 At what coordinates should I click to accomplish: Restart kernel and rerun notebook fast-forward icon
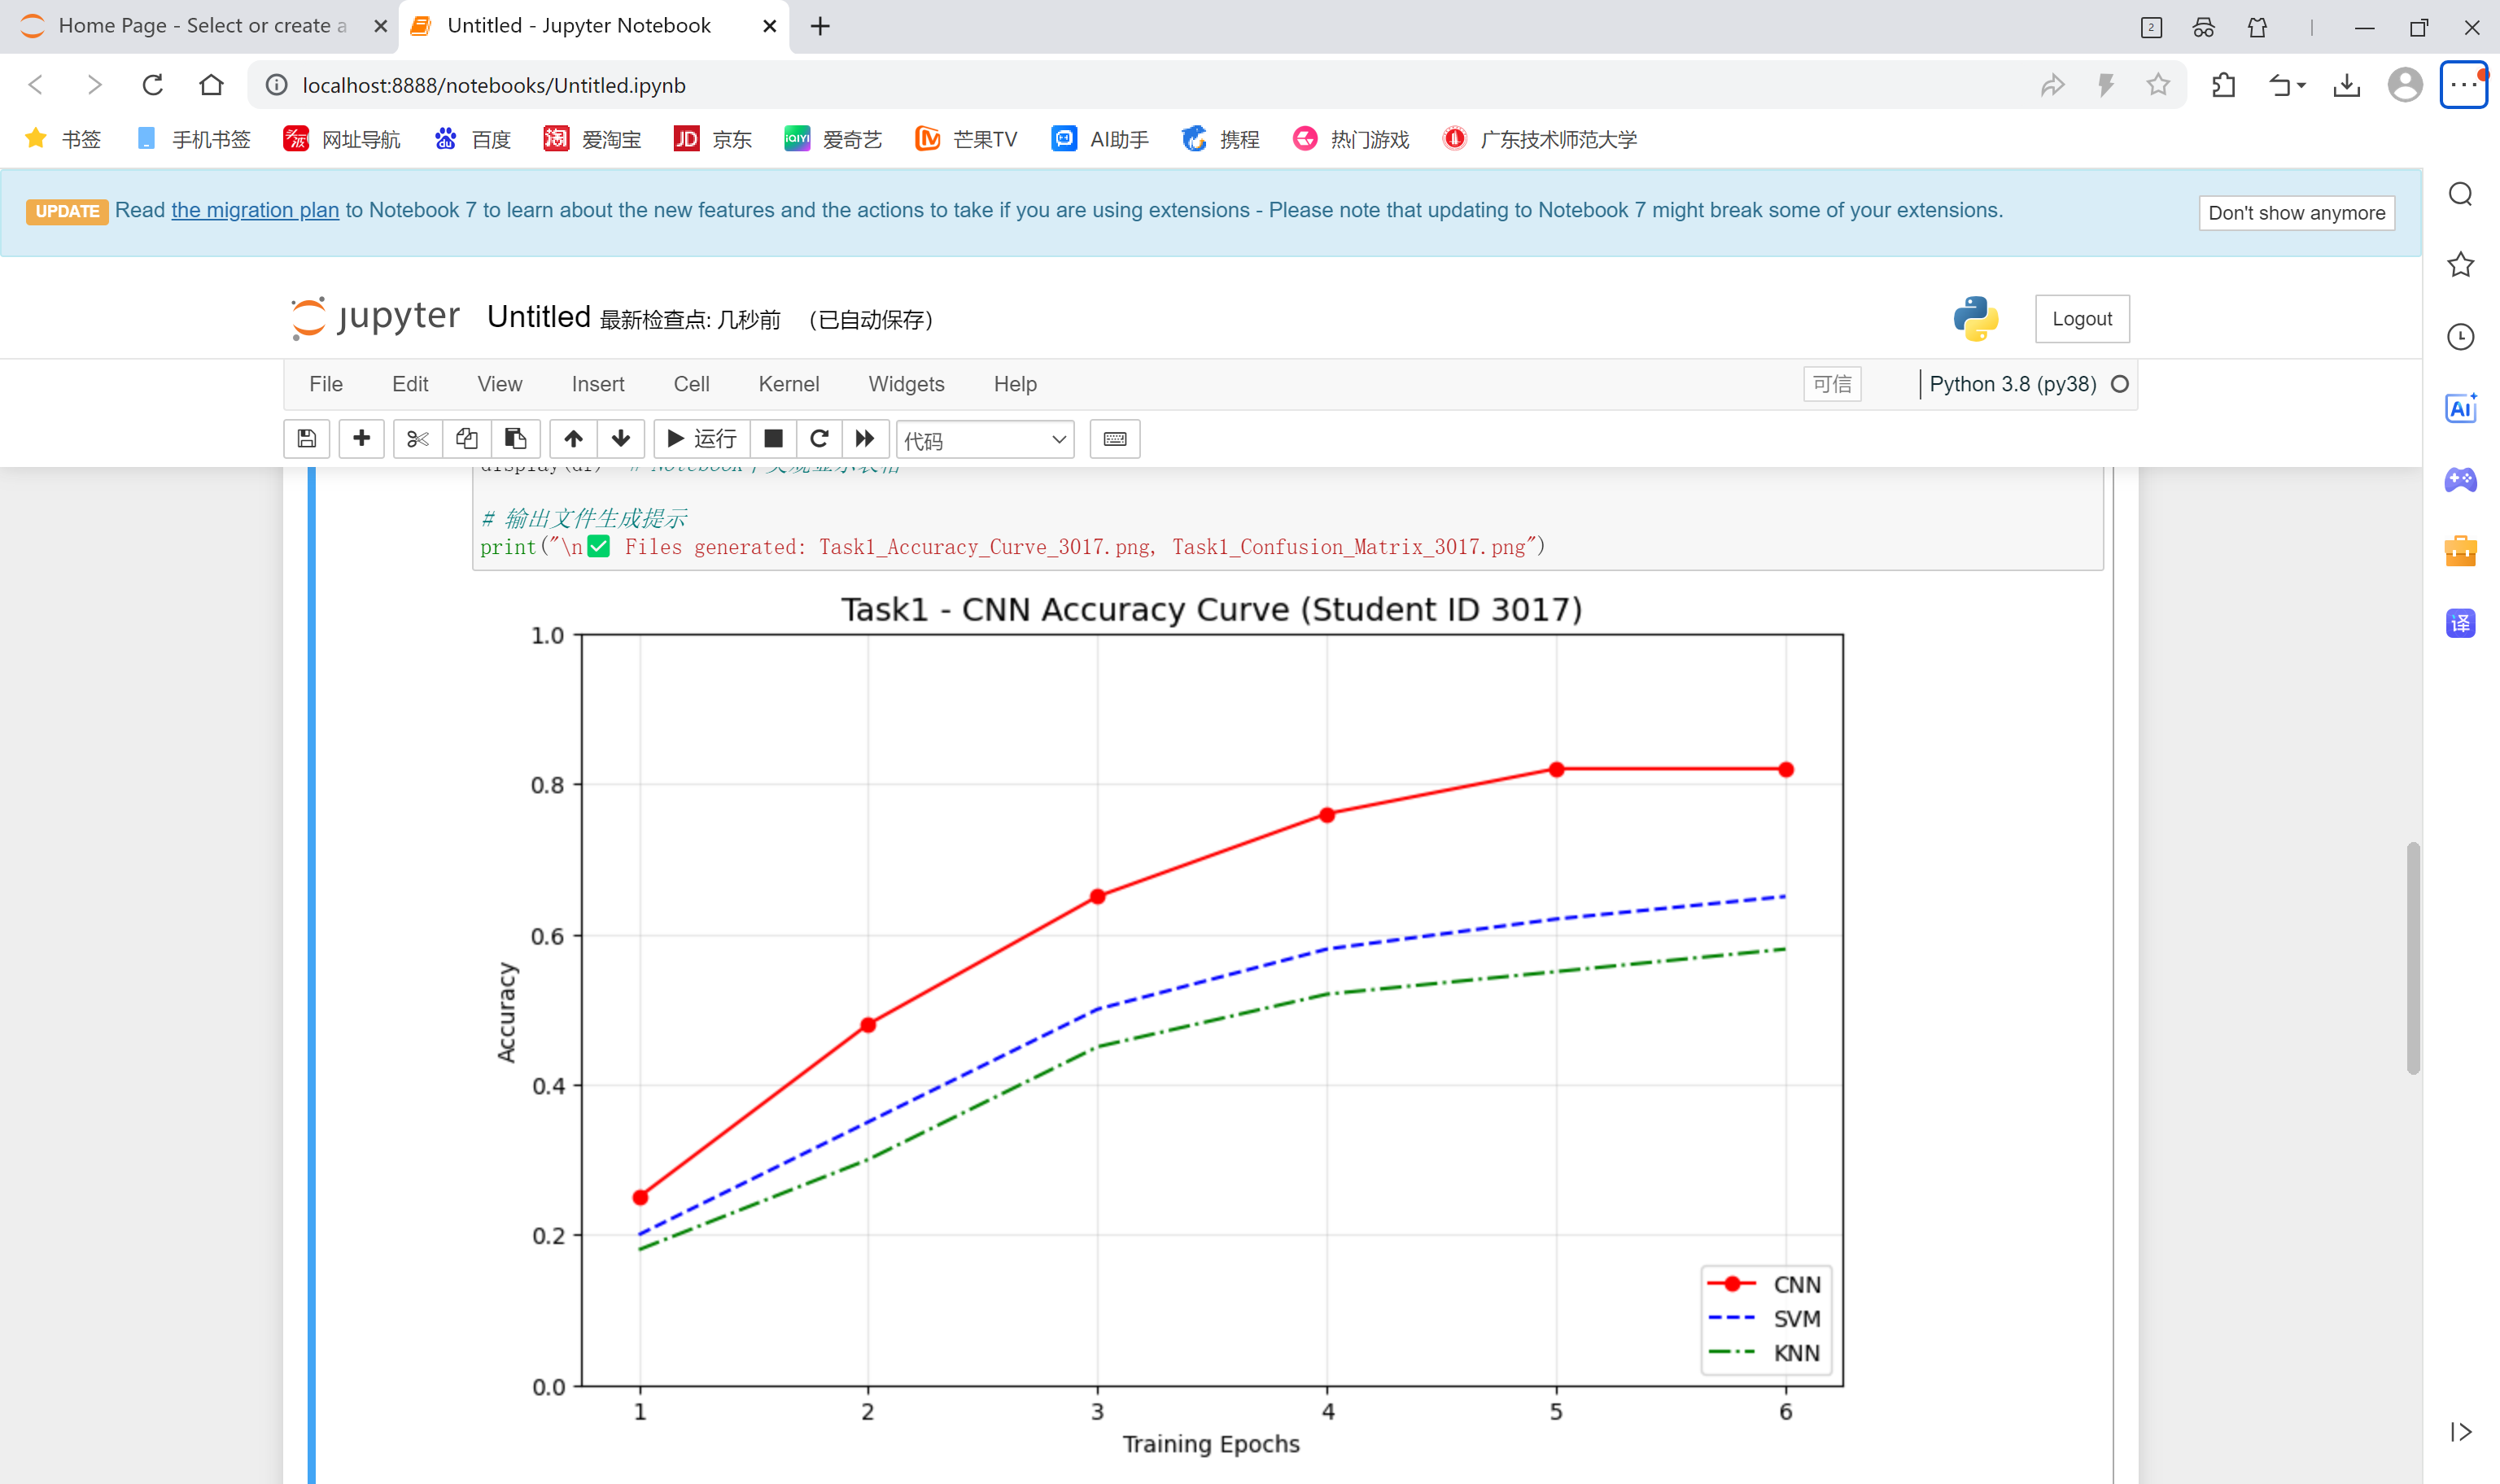pos(865,439)
